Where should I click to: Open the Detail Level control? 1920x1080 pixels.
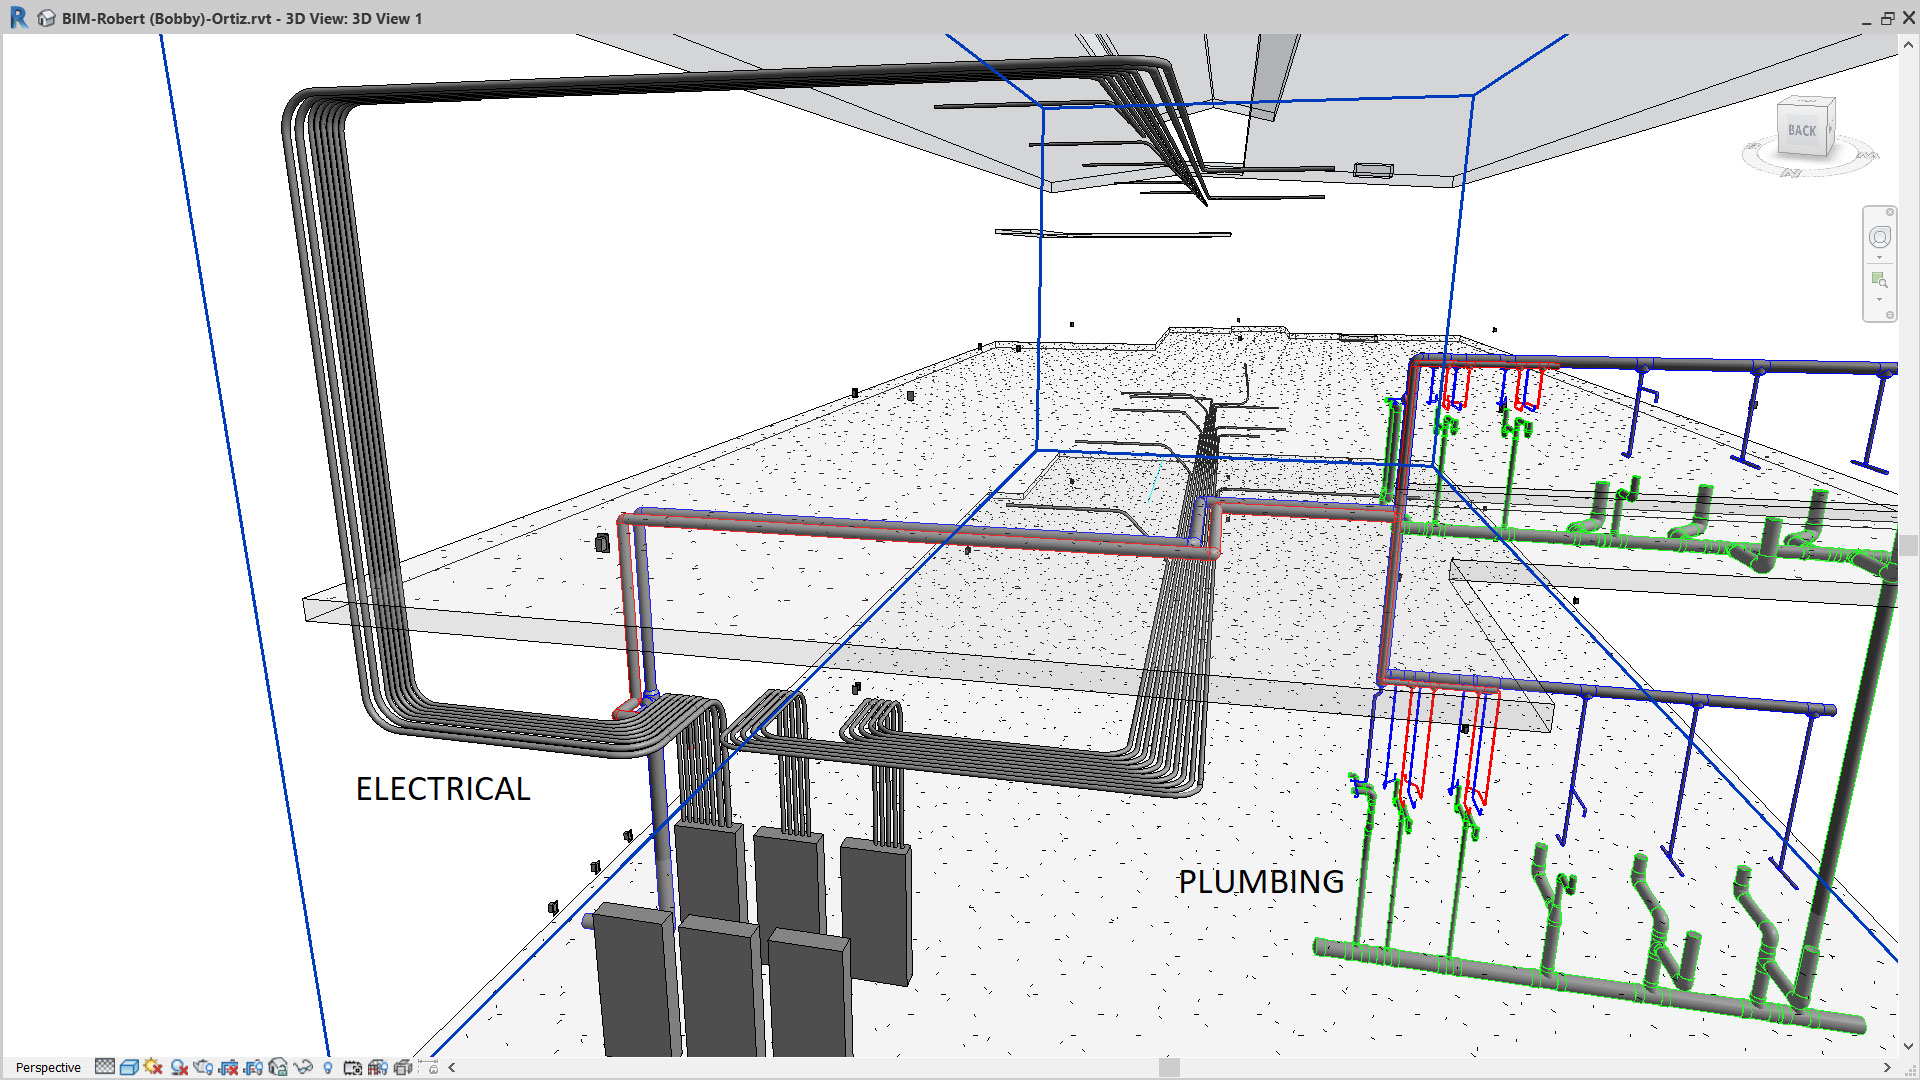coord(105,1067)
